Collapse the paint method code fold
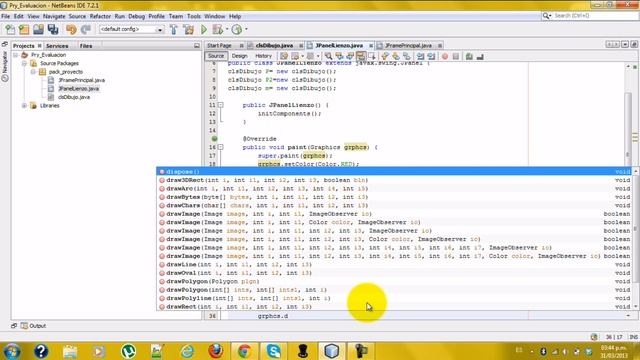The width and height of the screenshot is (640, 360). tap(220, 147)
